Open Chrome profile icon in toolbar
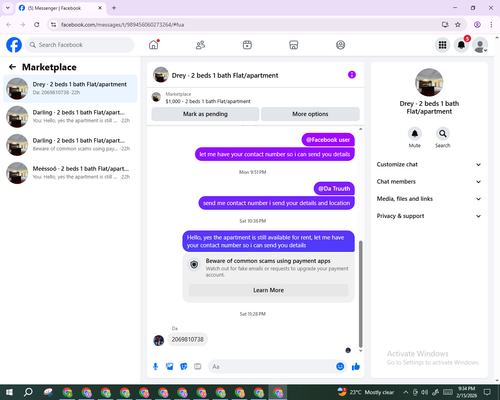The image size is (500, 400). [x=477, y=25]
